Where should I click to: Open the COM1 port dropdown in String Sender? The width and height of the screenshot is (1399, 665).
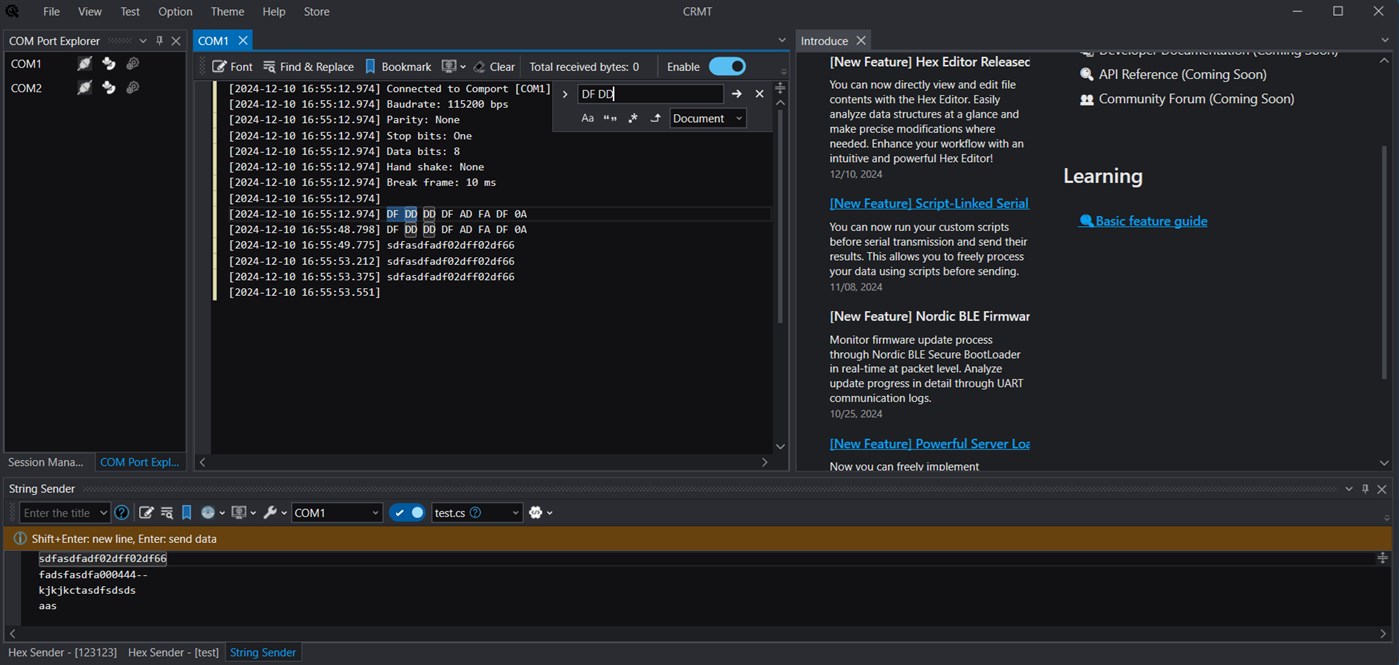tap(336, 513)
